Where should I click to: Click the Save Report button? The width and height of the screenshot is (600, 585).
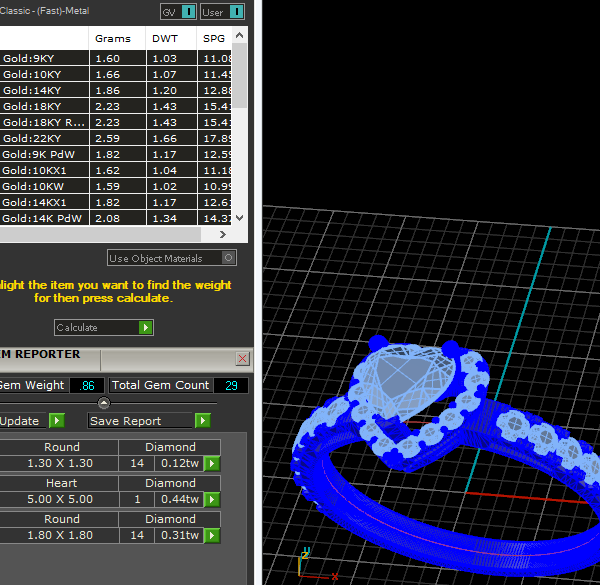(139, 421)
